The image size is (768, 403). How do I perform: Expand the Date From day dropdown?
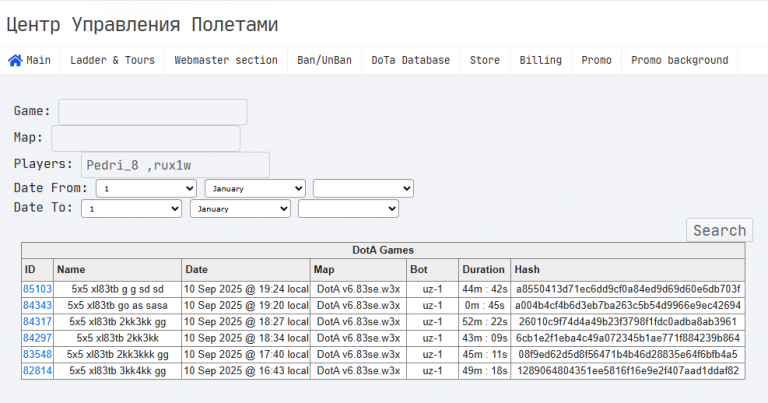tap(146, 189)
